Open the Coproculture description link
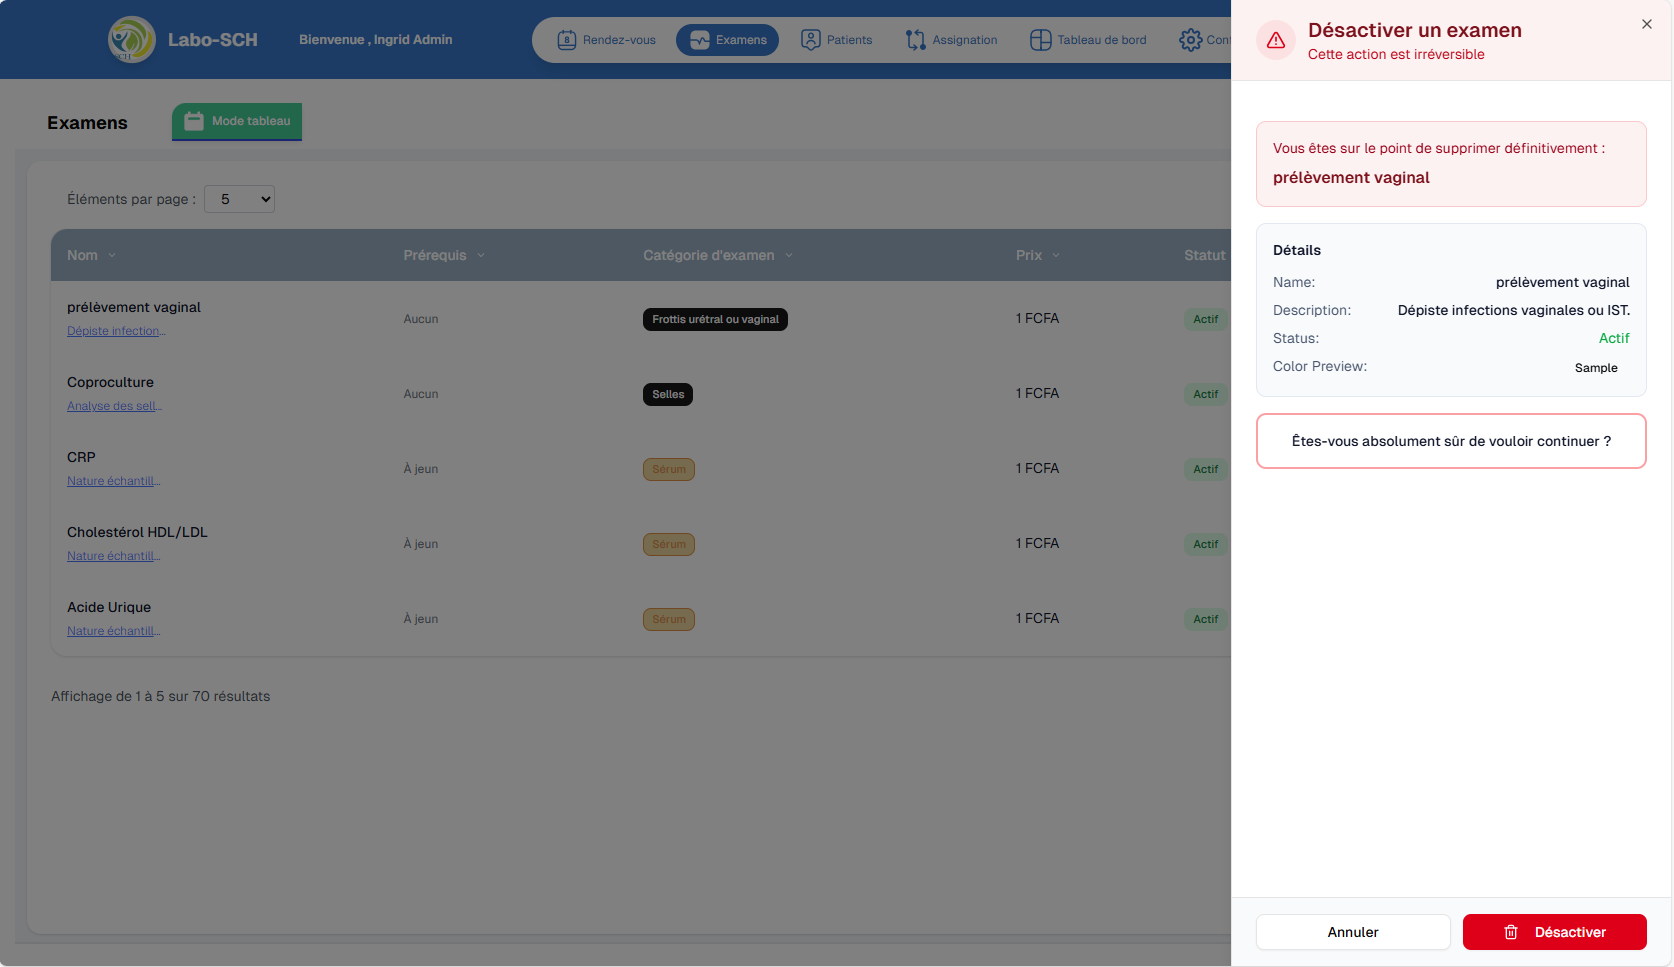This screenshot has height=967, width=1674. 114,406
